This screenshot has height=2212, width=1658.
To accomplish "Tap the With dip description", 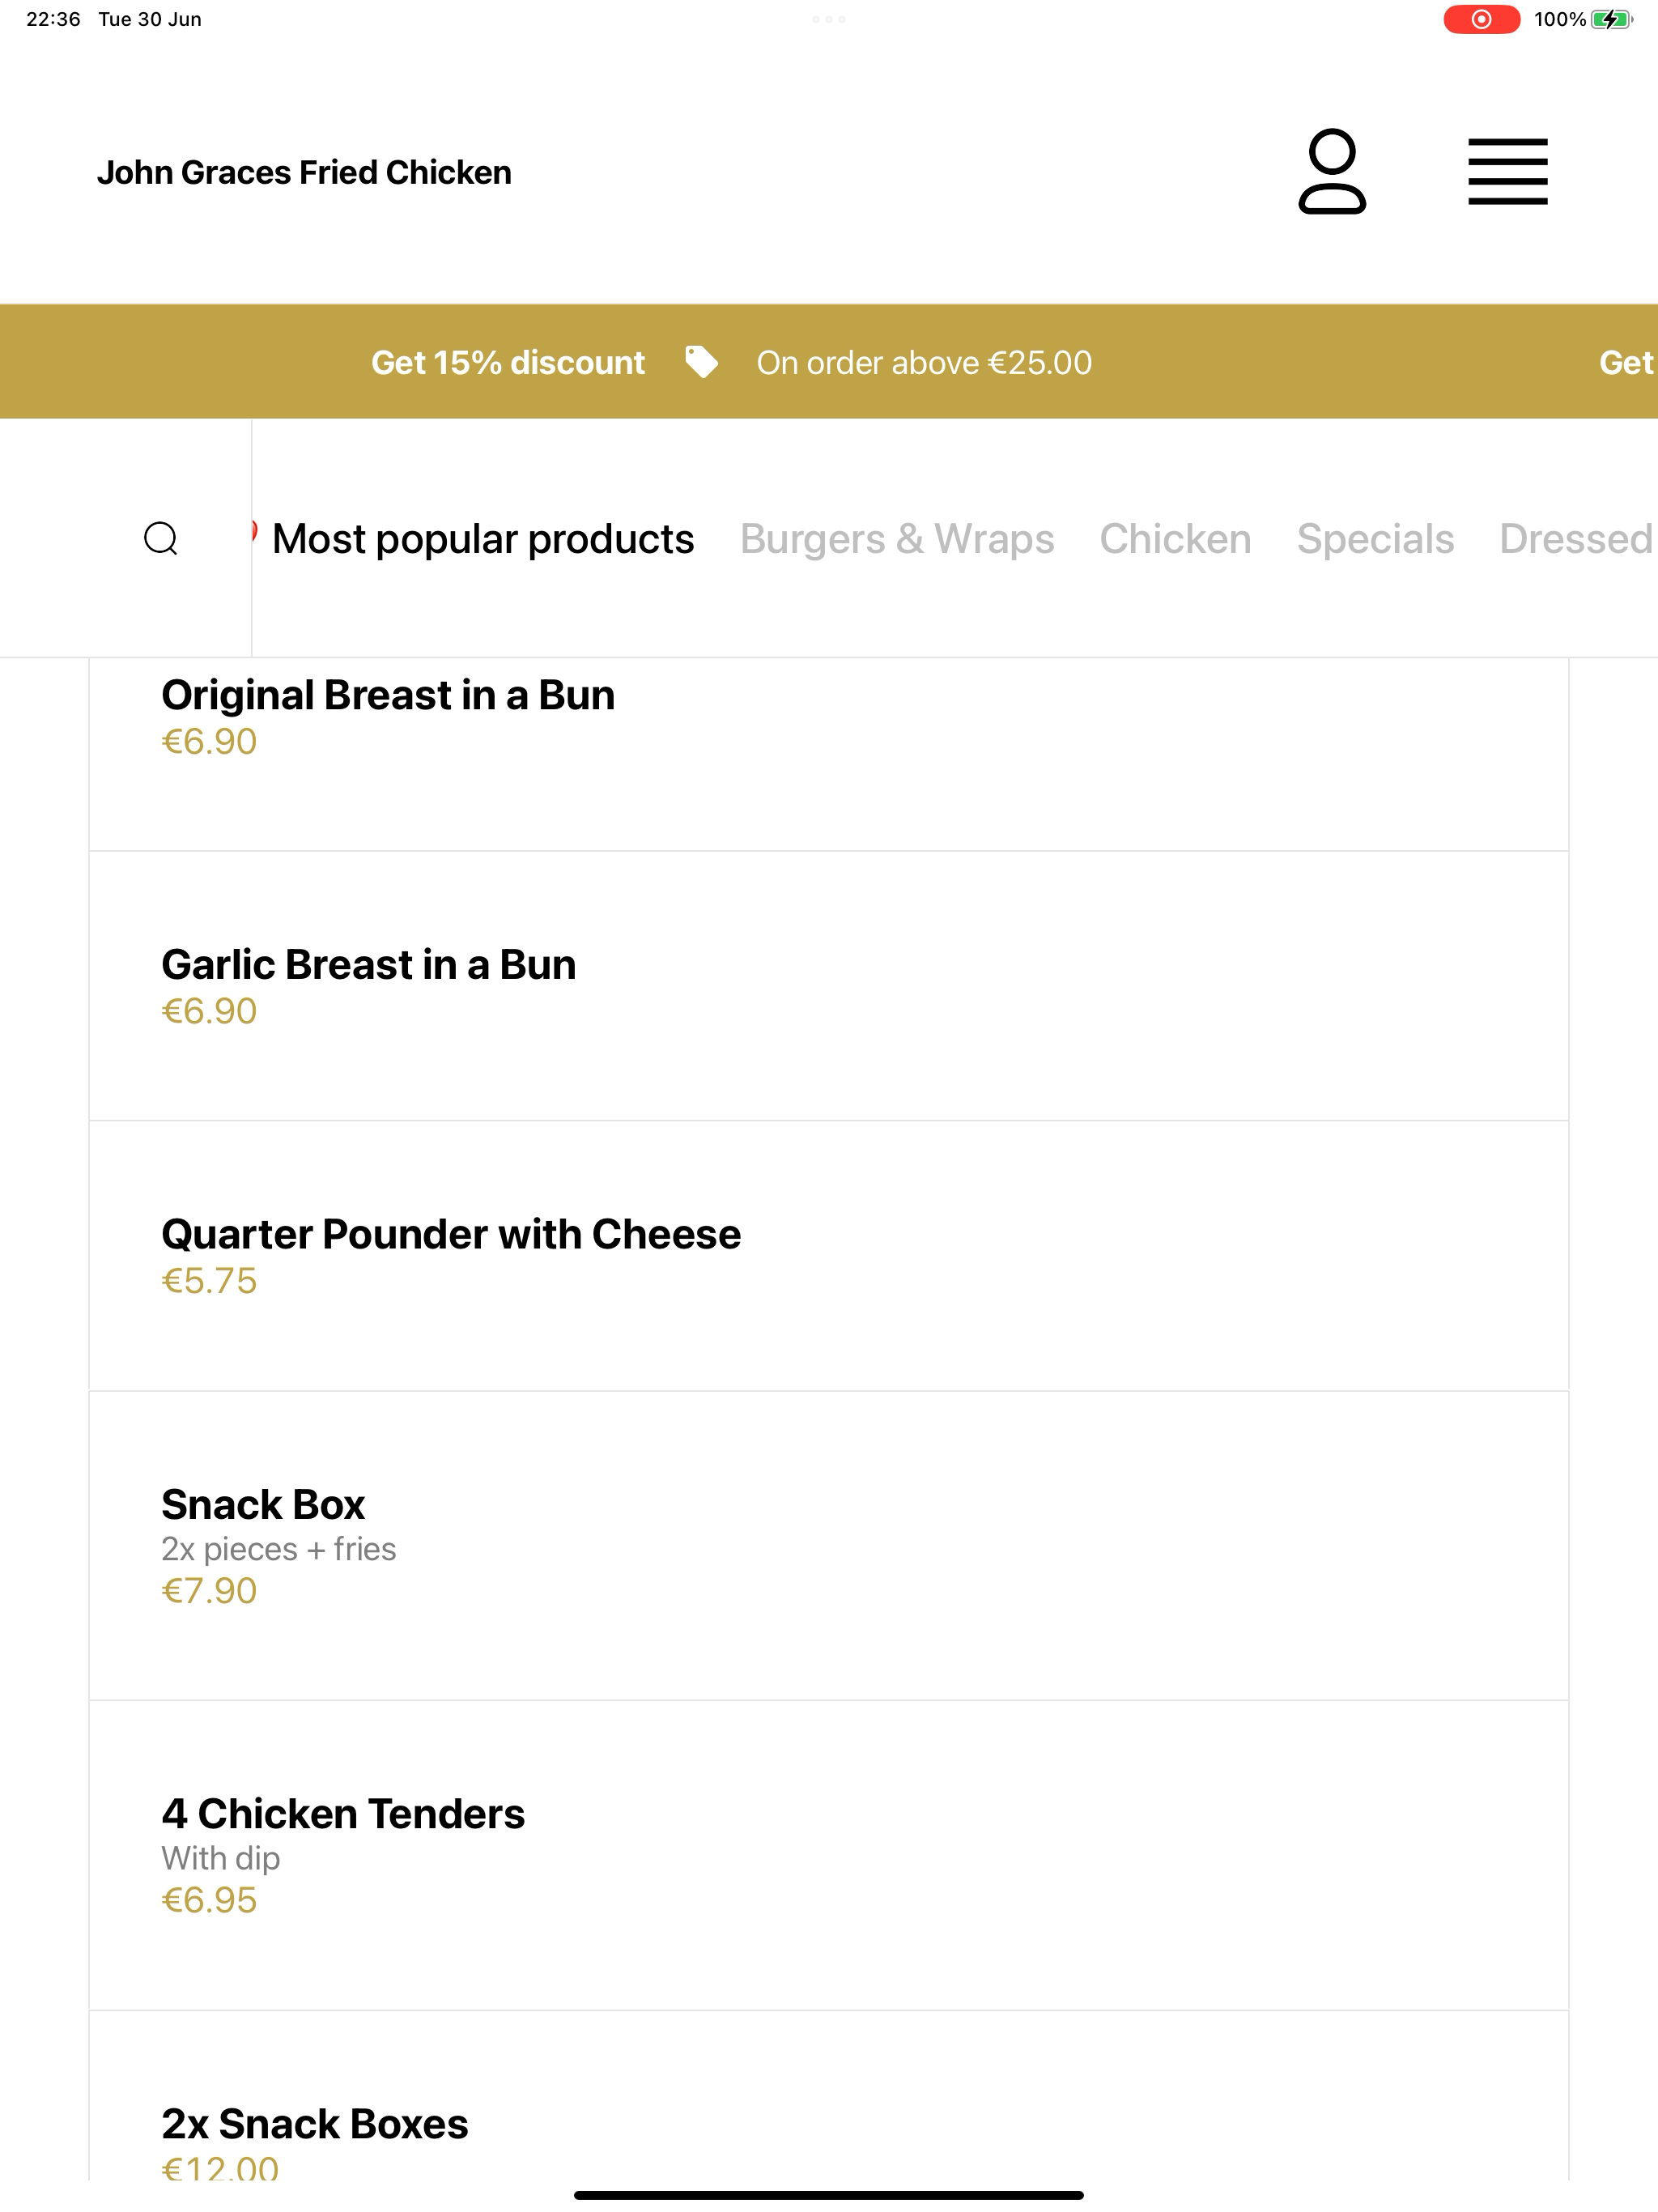I will (221, 1858).
